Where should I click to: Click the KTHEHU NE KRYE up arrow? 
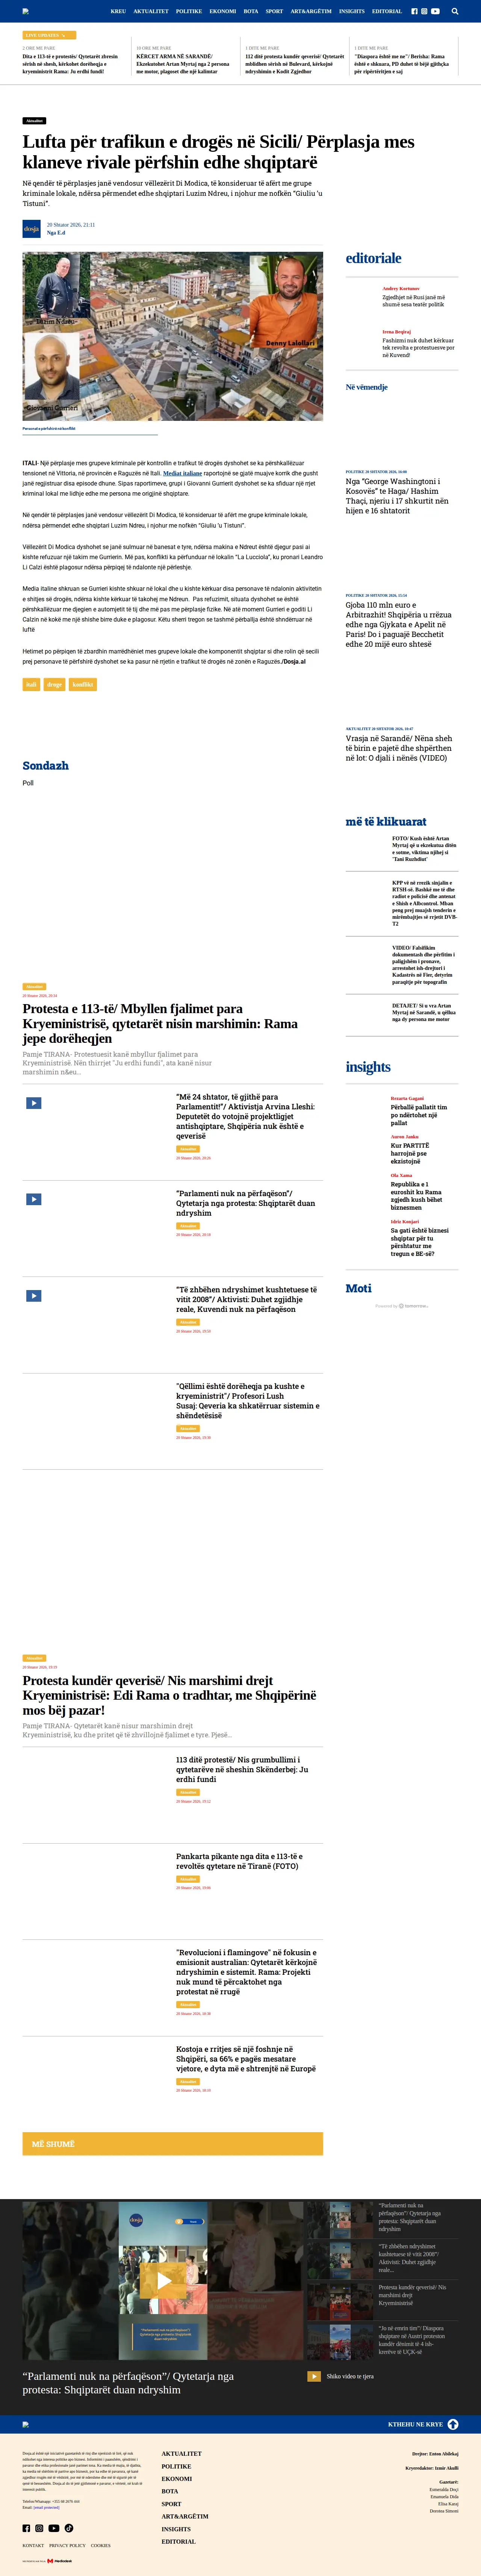pyautogui.click(x=453, y=2424)
